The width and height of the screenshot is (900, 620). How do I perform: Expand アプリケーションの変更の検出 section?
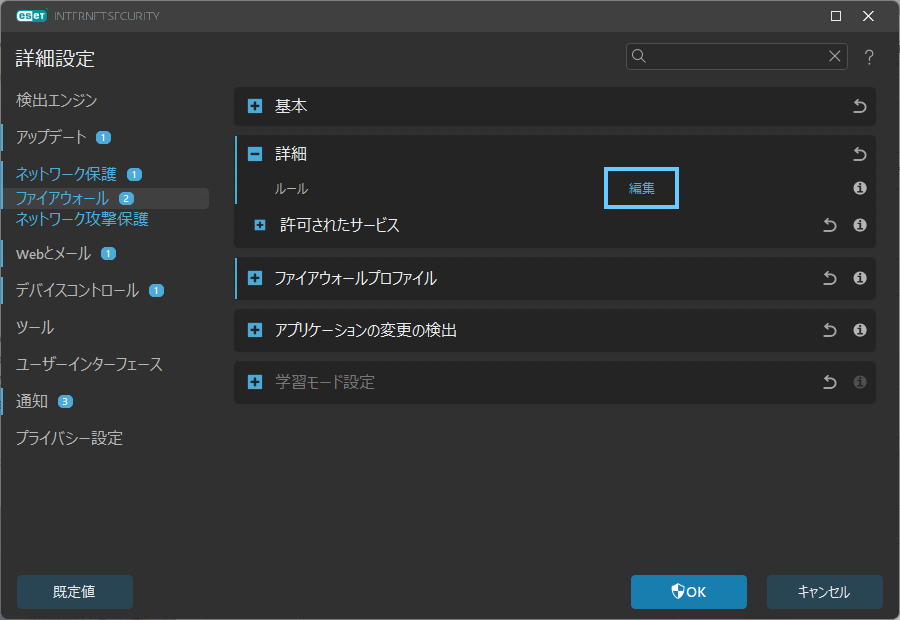255,330
